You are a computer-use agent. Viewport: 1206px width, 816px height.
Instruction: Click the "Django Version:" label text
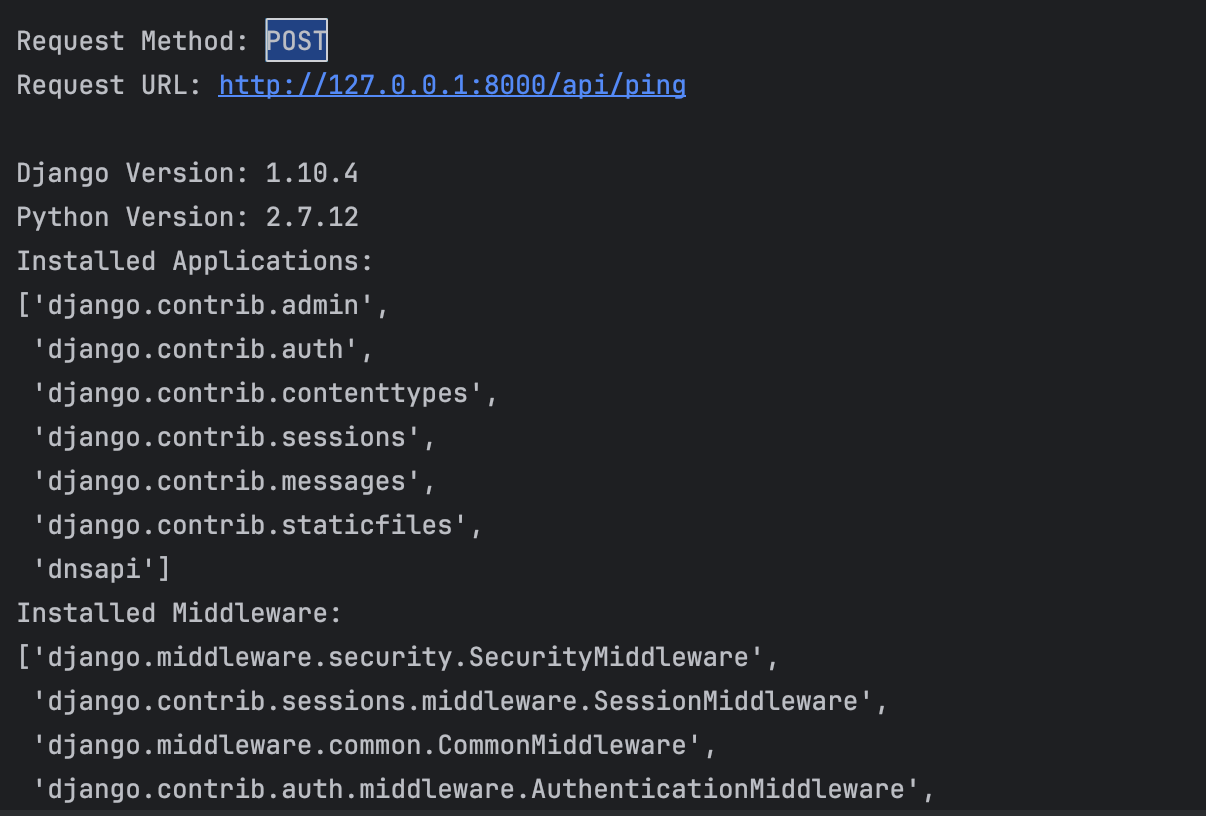pyautogui.click(x=132, y=173)
